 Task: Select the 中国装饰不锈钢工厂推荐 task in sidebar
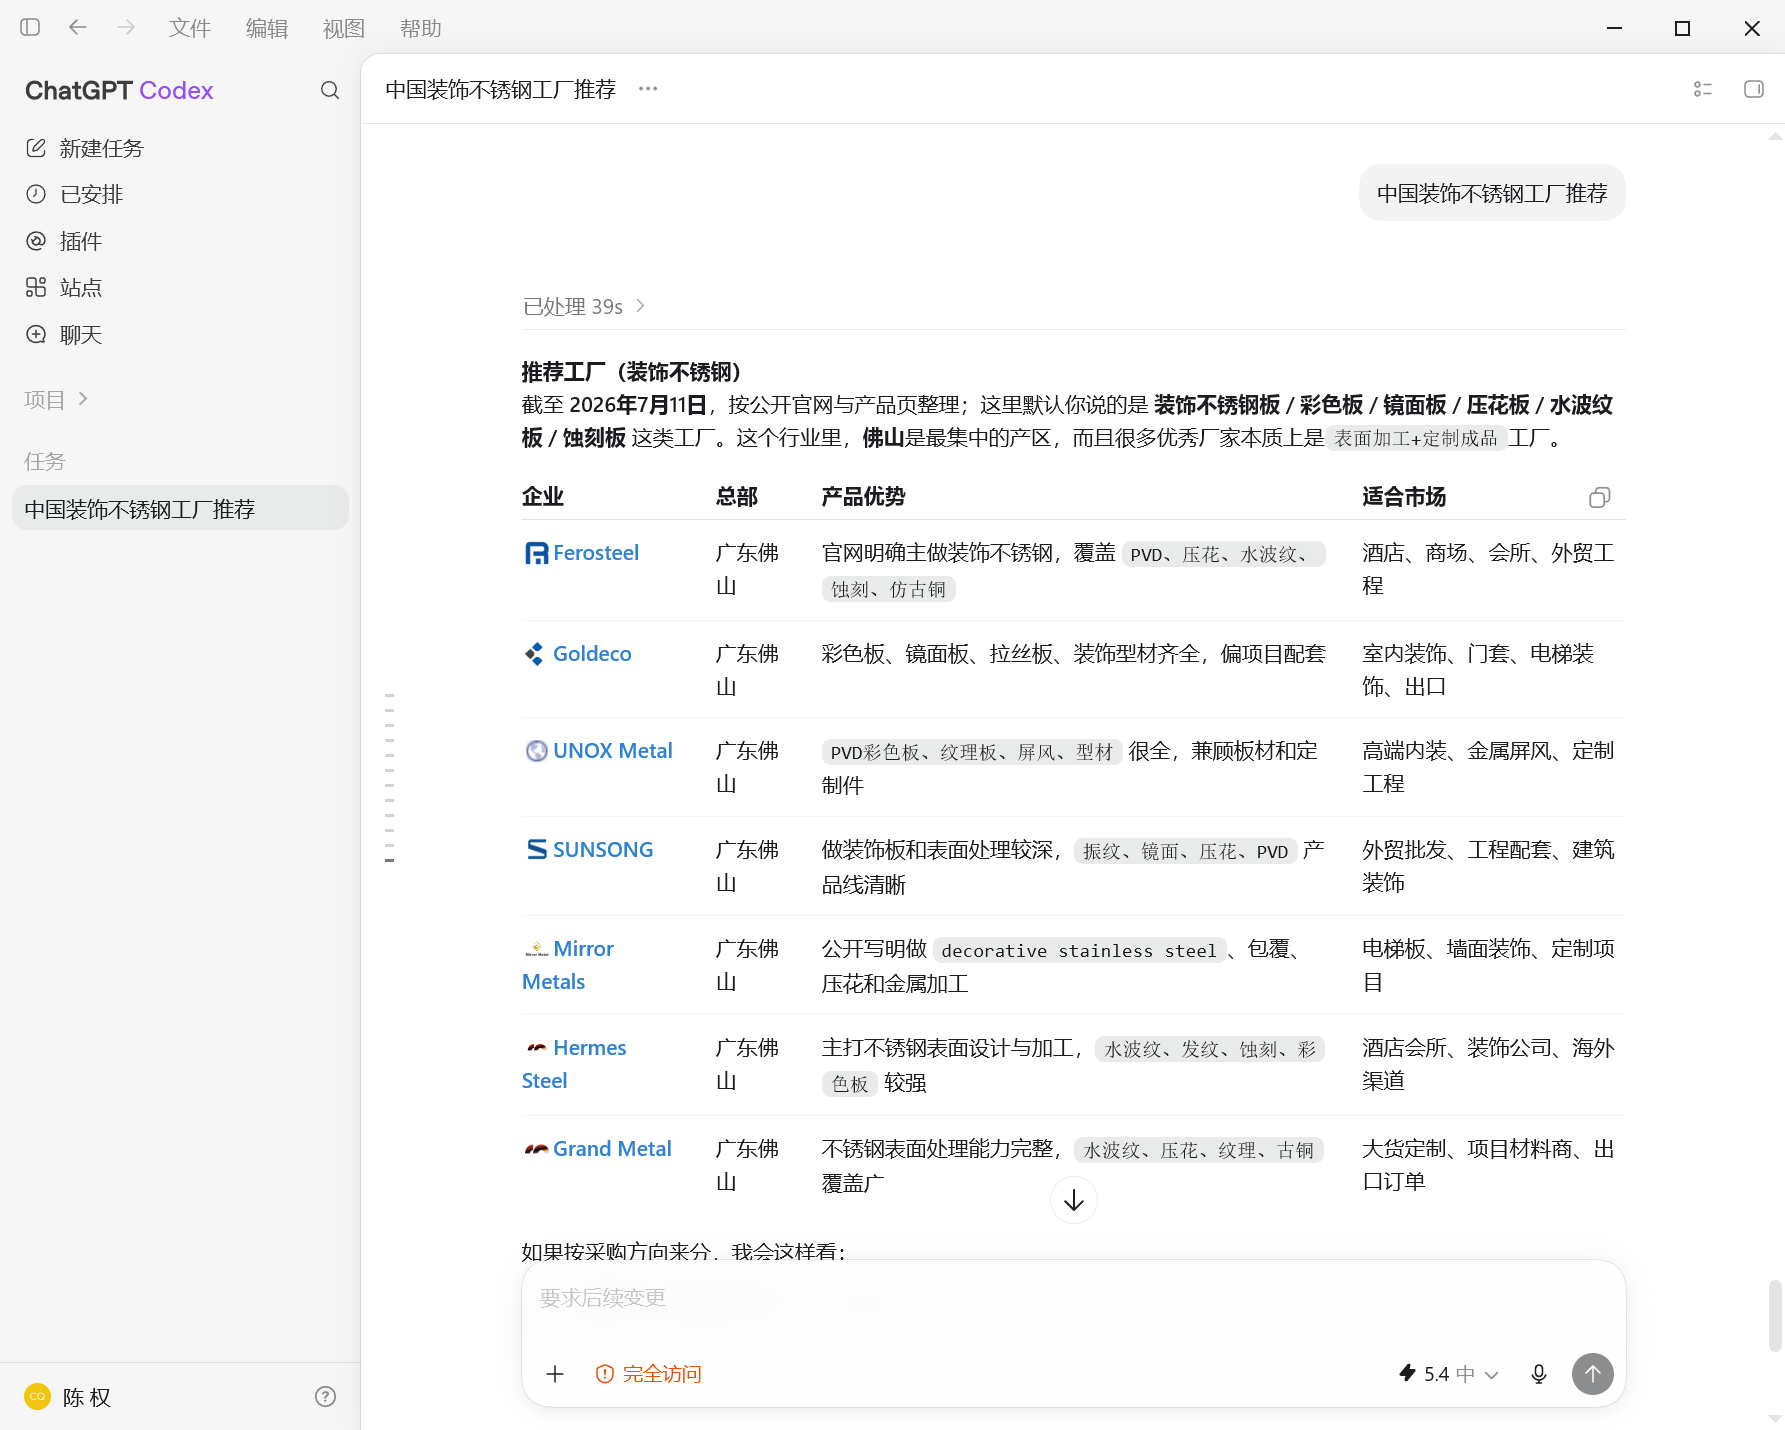(180, 509)
